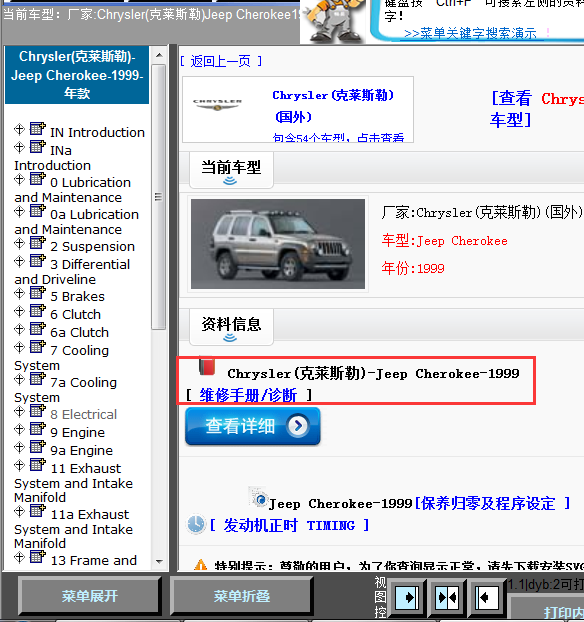The image size is (584, 622).
Task: Click the 0a Lubrication book icon
Action: pyautogui.click(x=38, y=211)
